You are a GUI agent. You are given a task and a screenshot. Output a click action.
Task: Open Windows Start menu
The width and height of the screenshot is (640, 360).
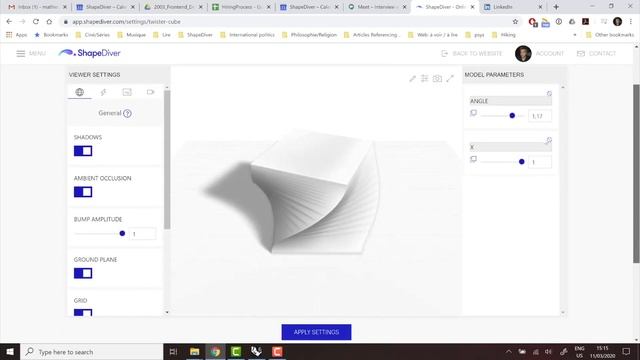[x=10, y=351]
